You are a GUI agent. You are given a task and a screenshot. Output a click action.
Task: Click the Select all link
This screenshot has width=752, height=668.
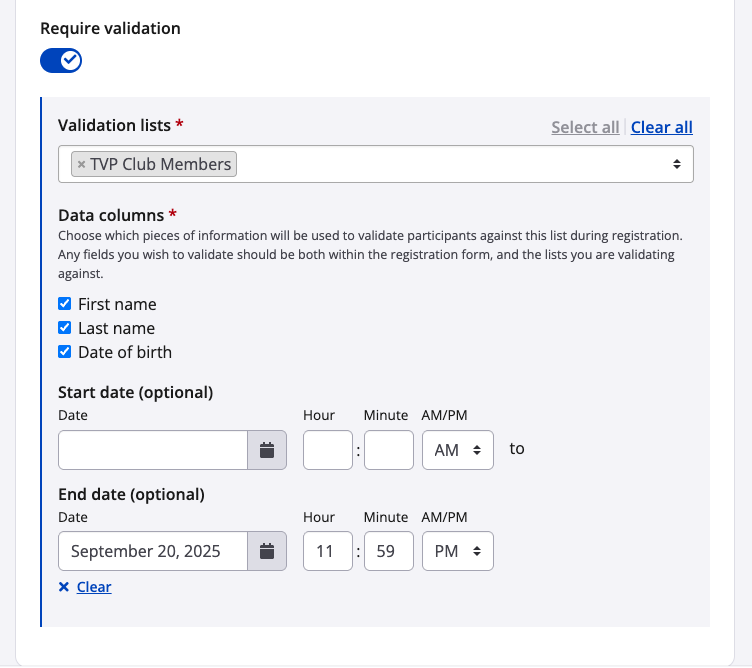[585, 127]
